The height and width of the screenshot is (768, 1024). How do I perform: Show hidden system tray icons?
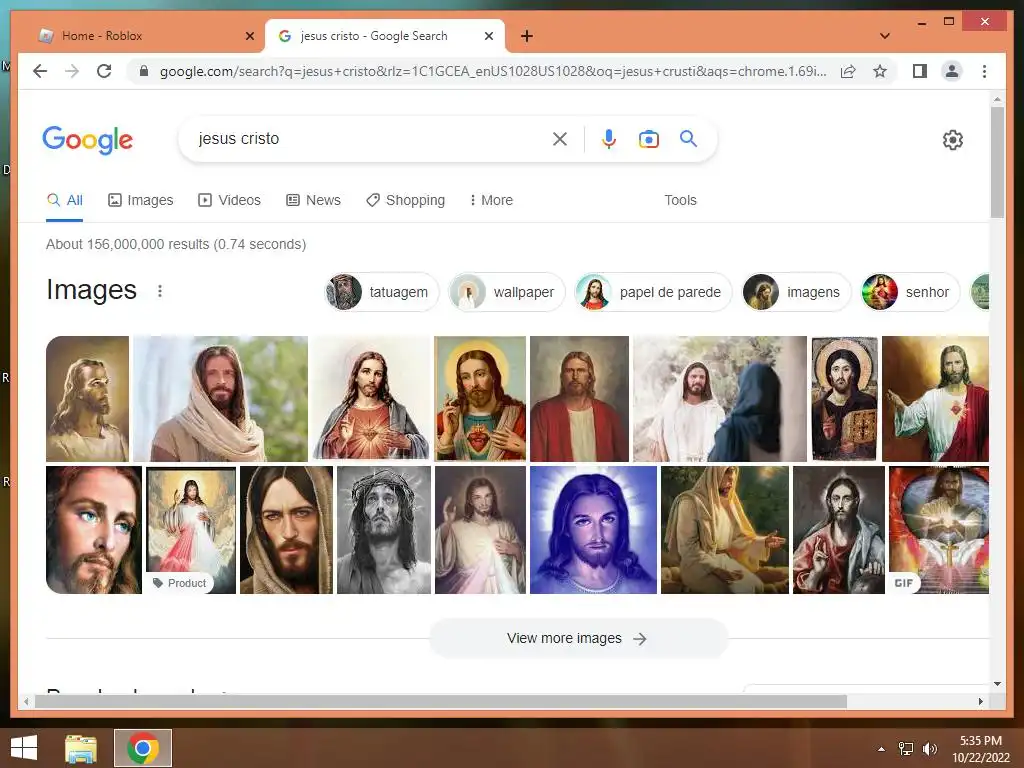(881, 749)
